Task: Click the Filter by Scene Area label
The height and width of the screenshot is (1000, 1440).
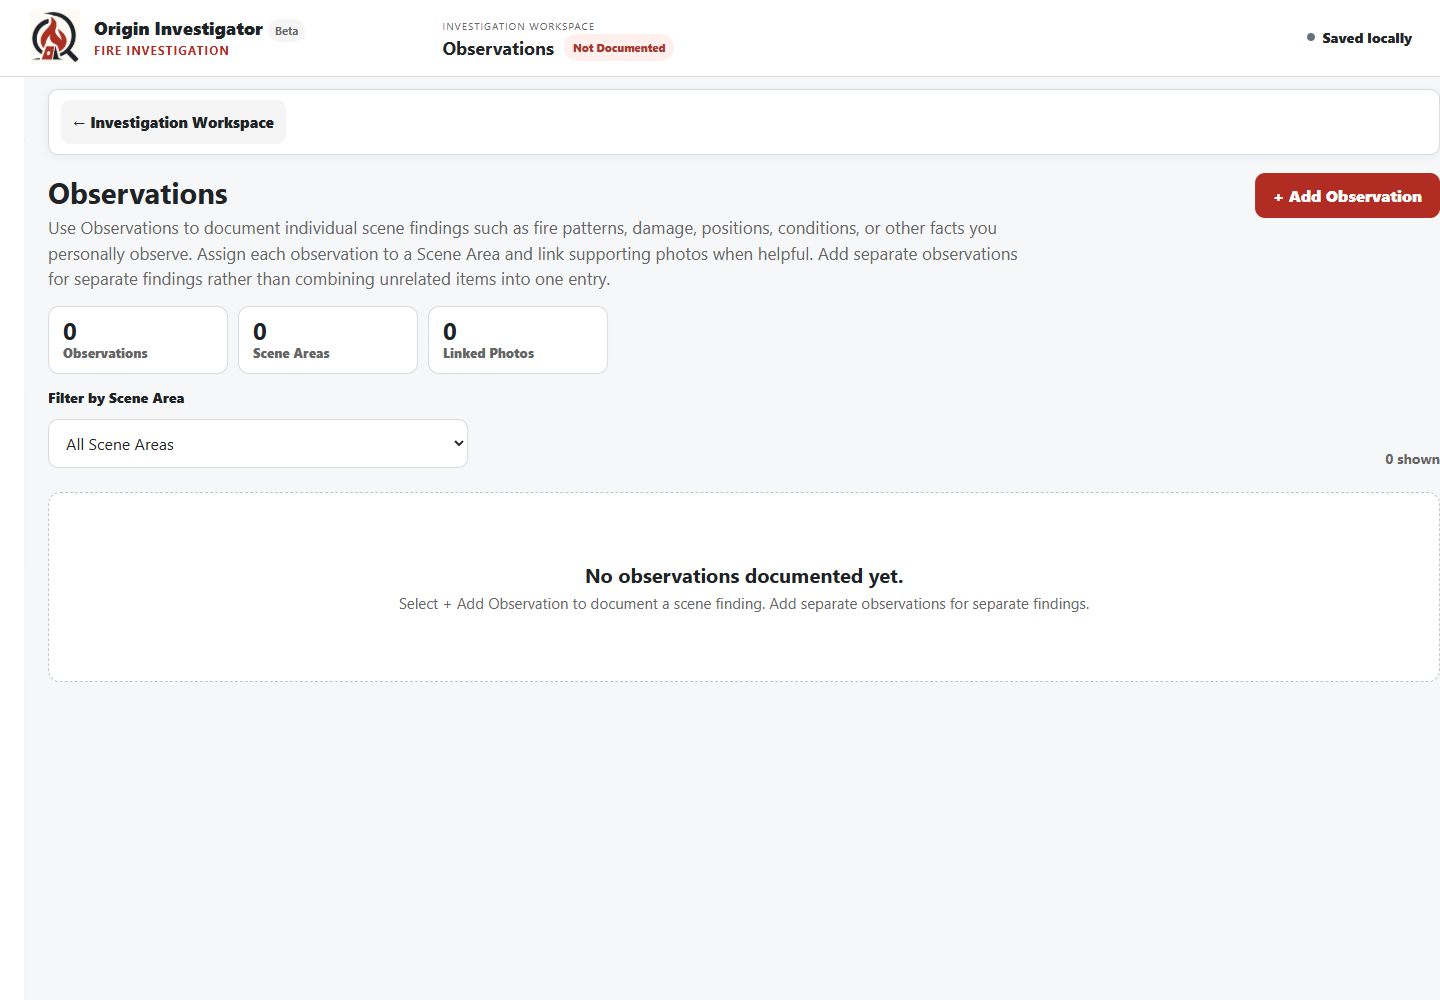Action: point(116,398)
